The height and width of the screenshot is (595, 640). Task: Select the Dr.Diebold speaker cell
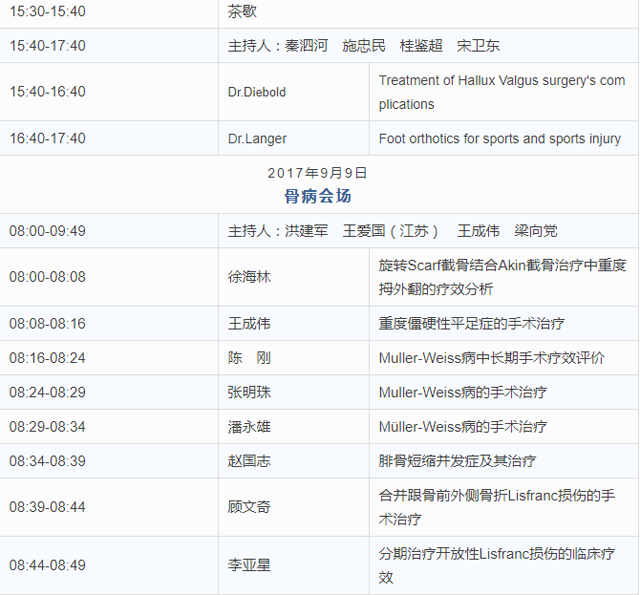pos(256,92)
